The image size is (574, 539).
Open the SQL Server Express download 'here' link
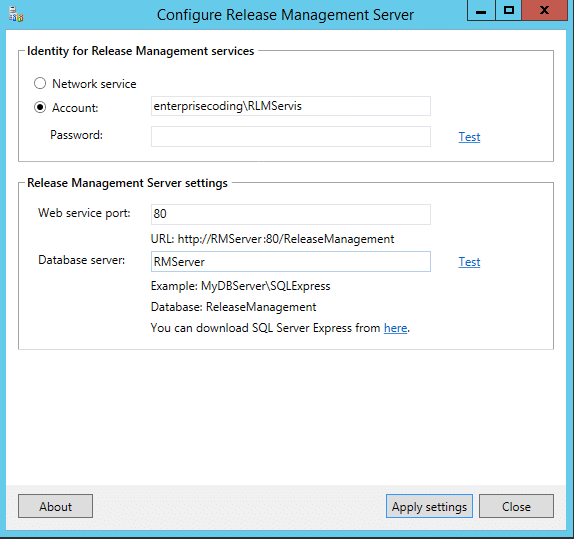click(x=395, y=328)
